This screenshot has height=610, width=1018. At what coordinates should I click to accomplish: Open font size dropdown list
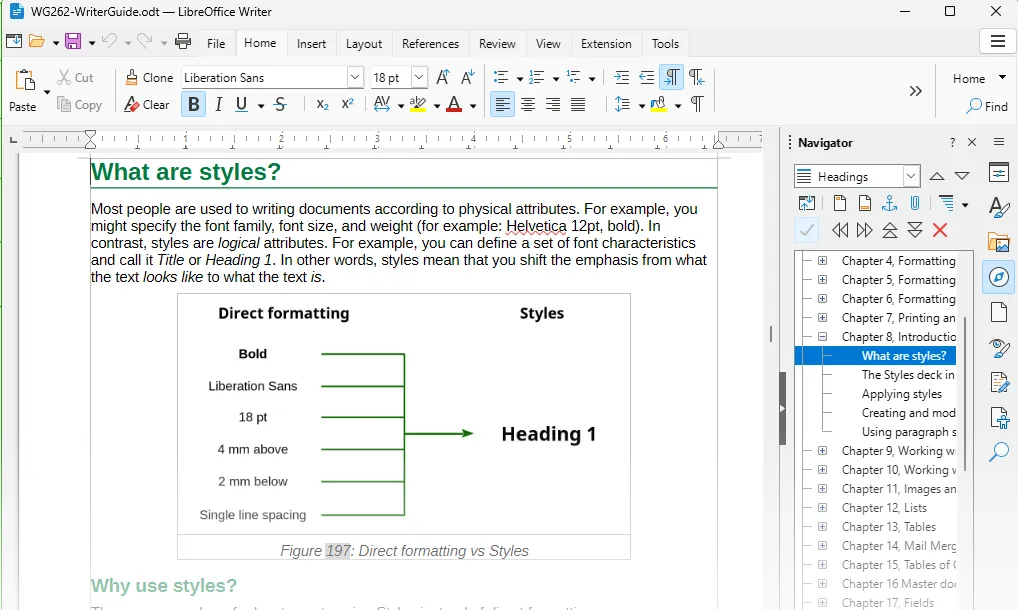(419, 77)
